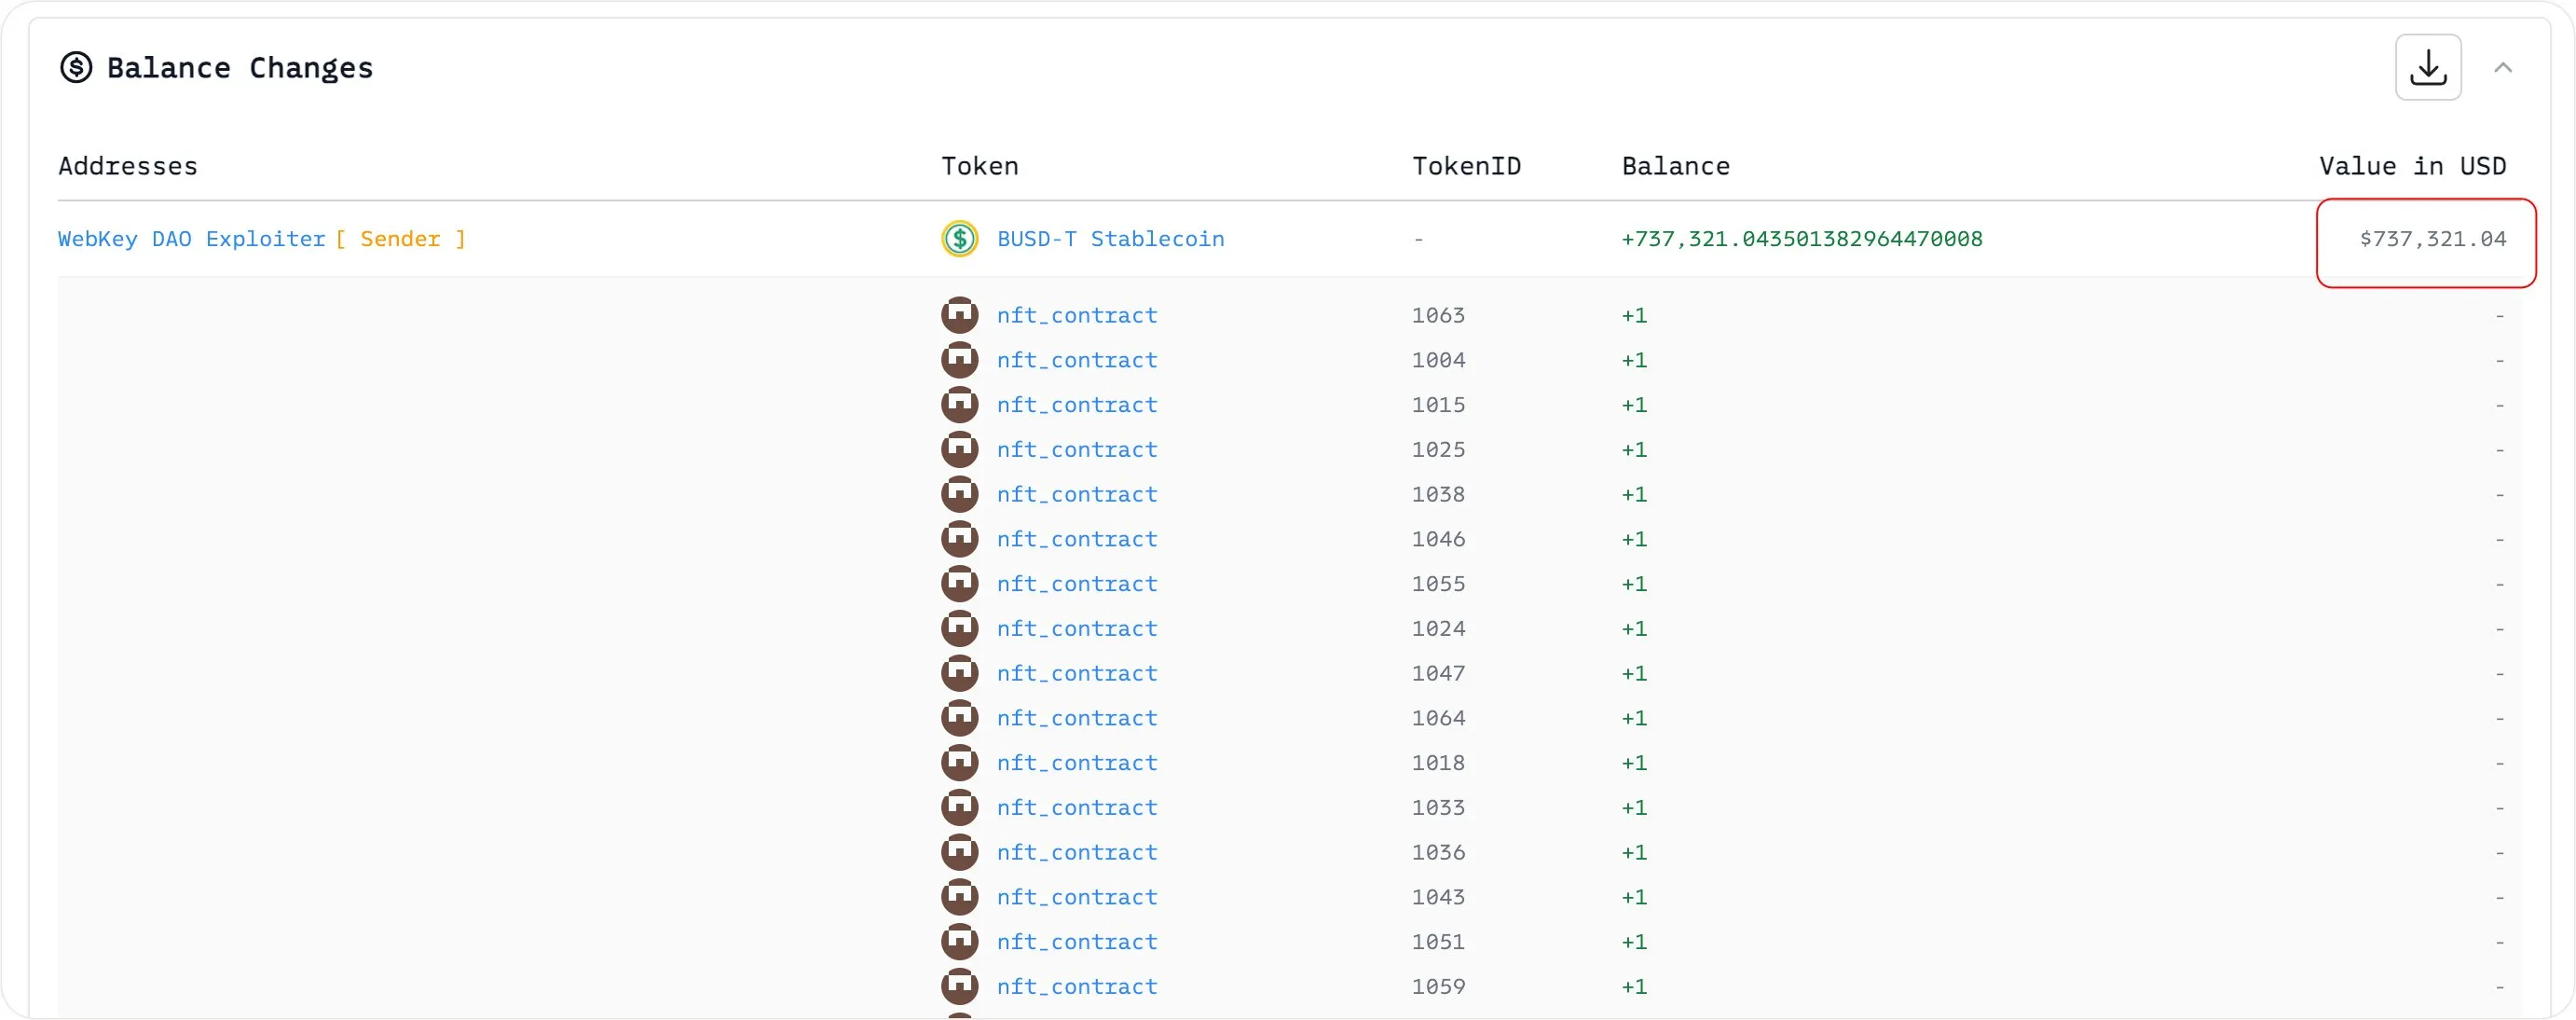Click nft_contract icon for token 1055
The width and height of the screenshot is (2576, 1020).
(x=959, y=584)
